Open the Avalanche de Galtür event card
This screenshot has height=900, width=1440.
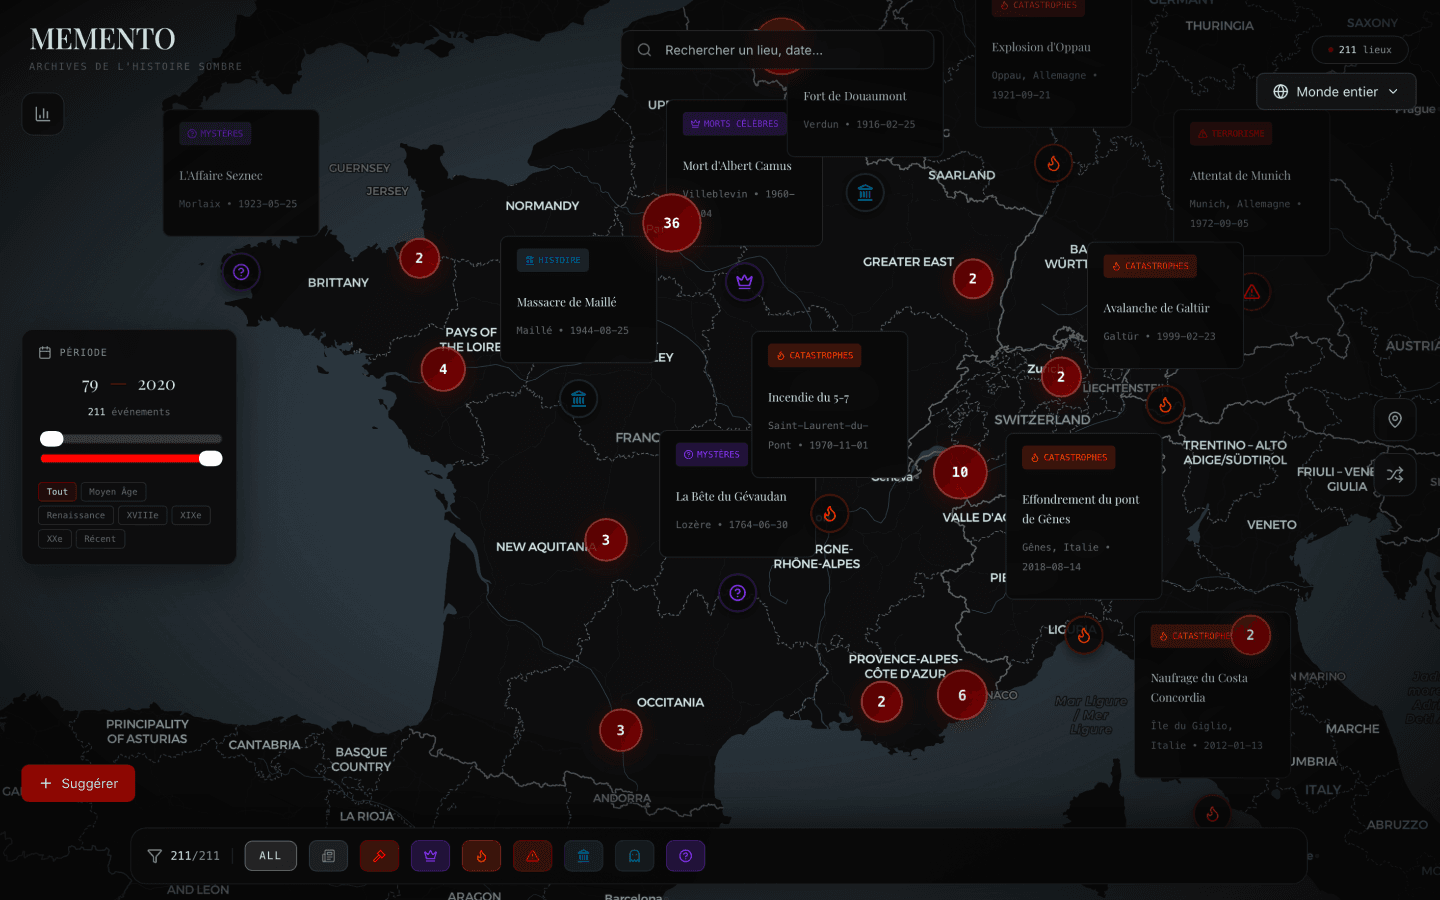[1165, 305]
